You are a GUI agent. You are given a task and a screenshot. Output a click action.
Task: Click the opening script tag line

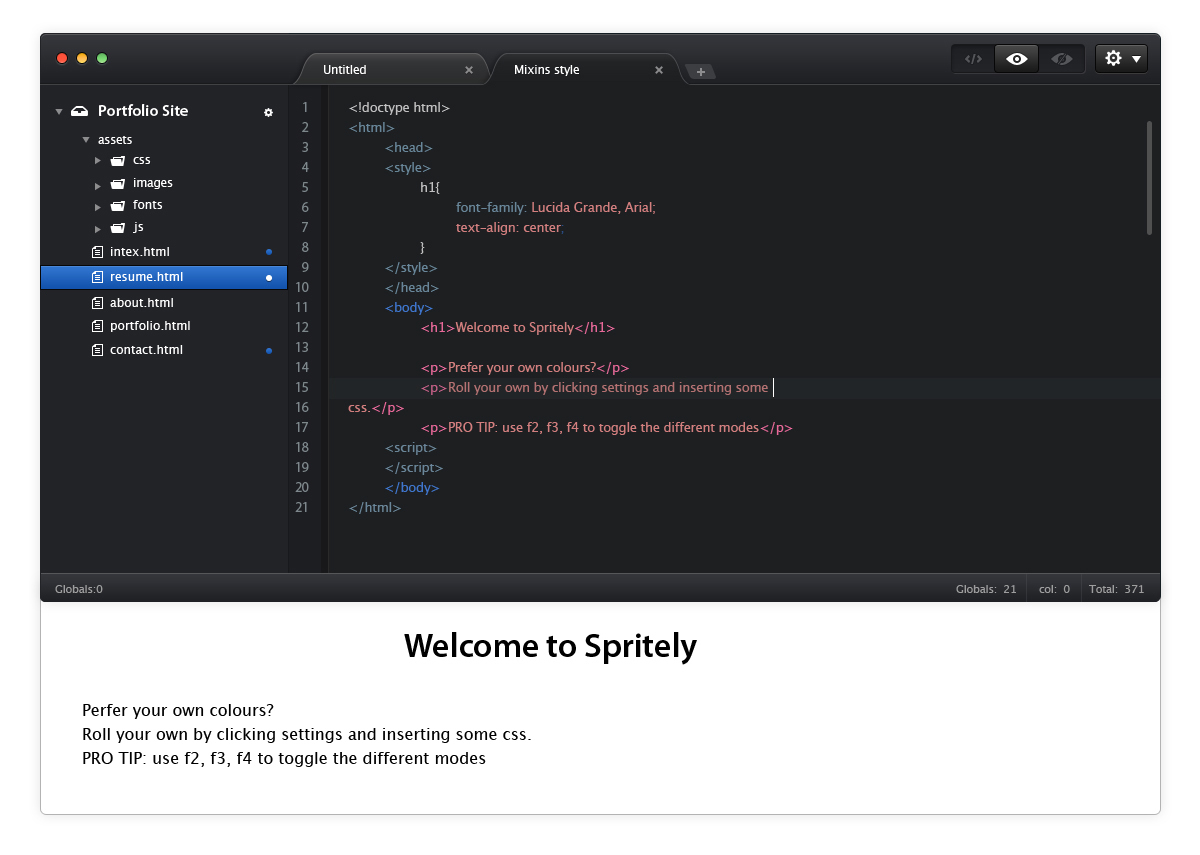(411, 447)
